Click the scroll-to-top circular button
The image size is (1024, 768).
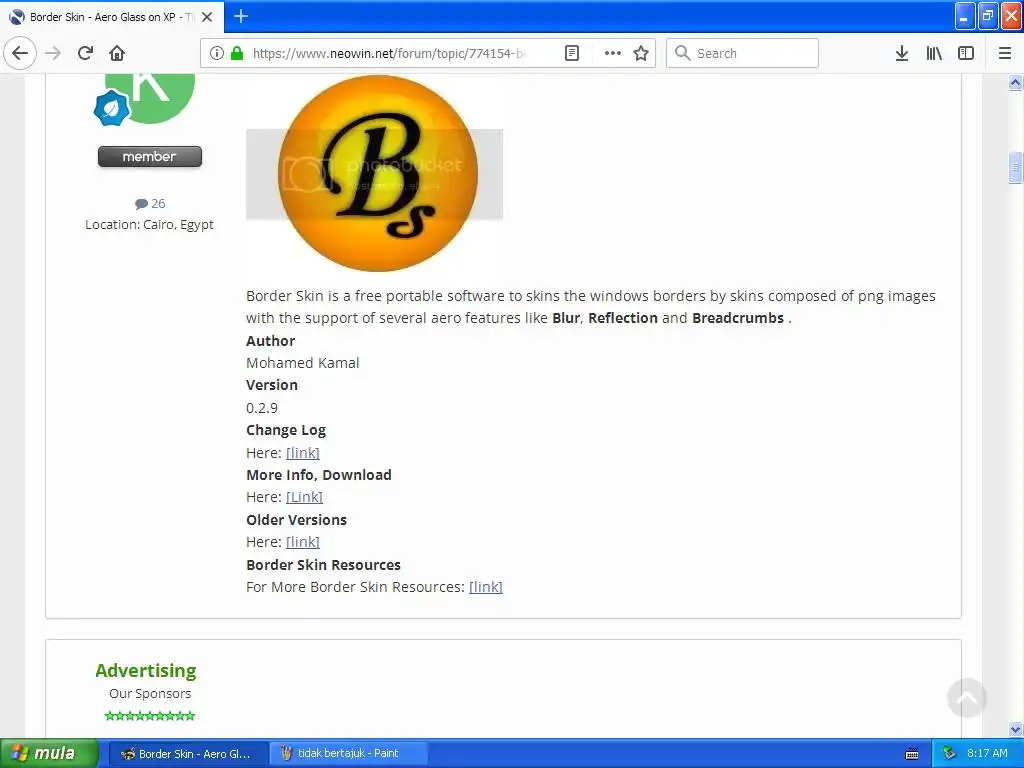(x=967, y=698)
